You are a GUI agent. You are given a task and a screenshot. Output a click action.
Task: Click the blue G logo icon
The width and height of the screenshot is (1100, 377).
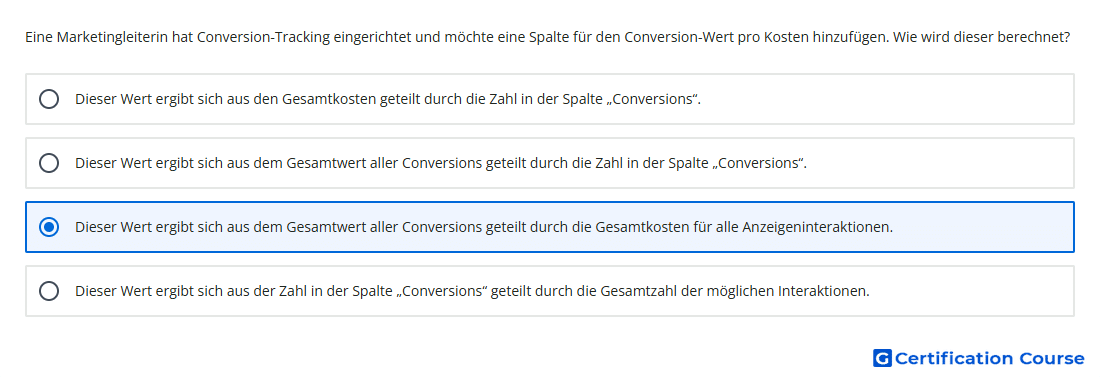882,358
